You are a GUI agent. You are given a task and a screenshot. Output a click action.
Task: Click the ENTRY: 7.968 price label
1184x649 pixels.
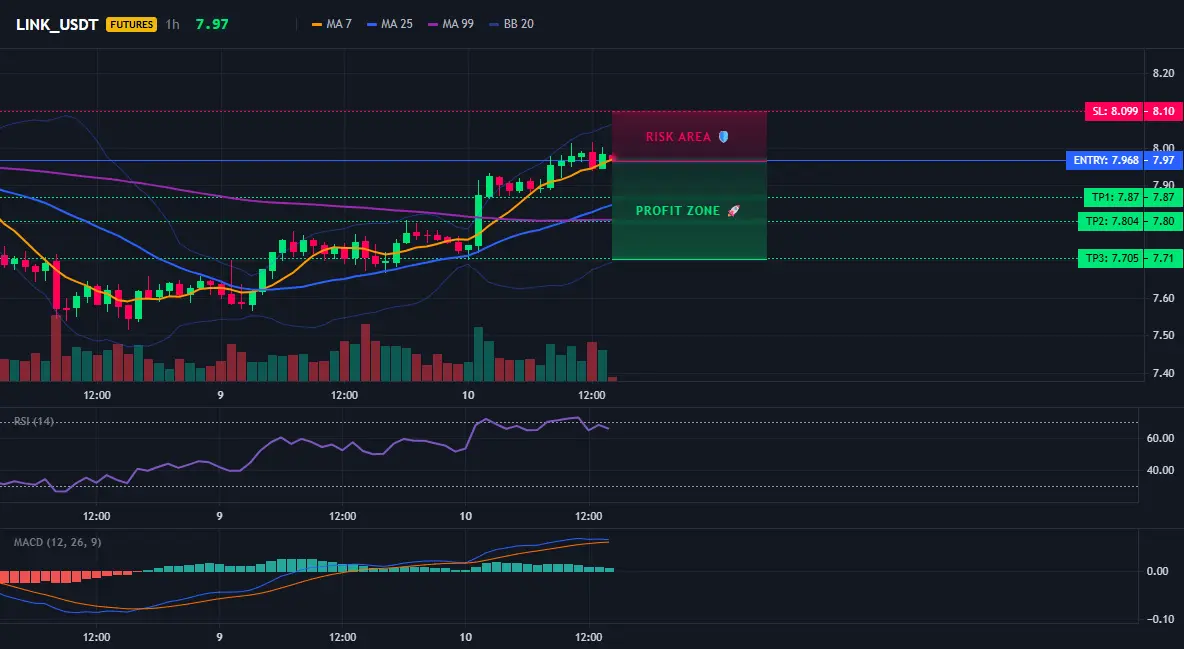coord(1105,160)
